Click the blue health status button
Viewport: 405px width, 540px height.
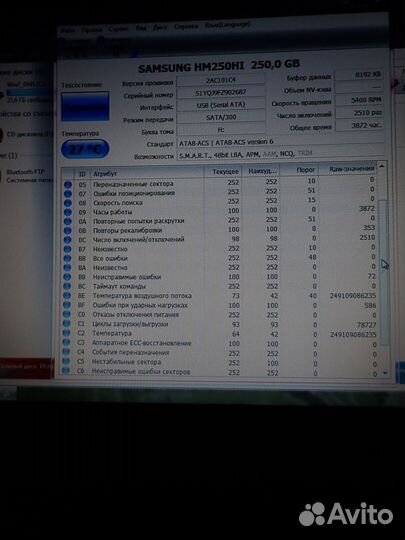85,106
